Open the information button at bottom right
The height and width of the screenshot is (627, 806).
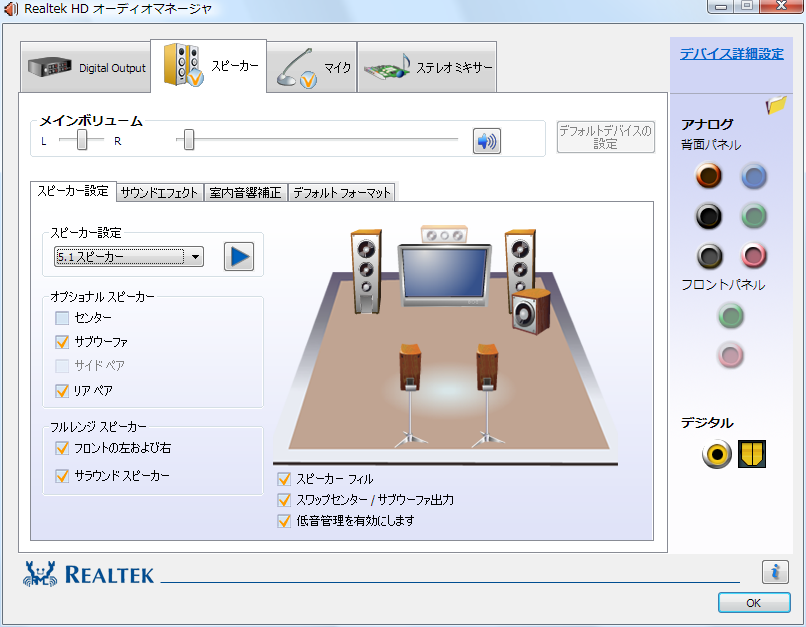coord(775,571)
